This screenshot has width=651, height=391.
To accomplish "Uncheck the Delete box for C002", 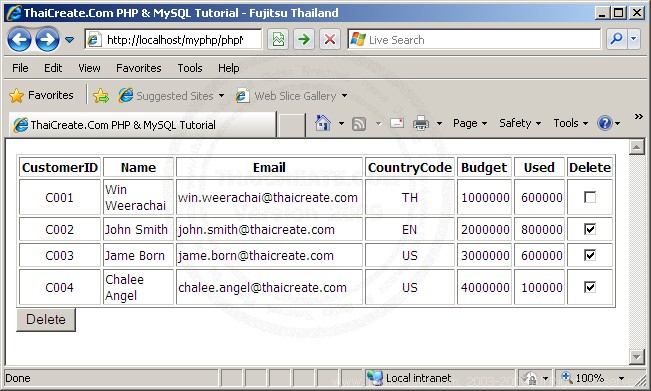I will pos(590,229).
